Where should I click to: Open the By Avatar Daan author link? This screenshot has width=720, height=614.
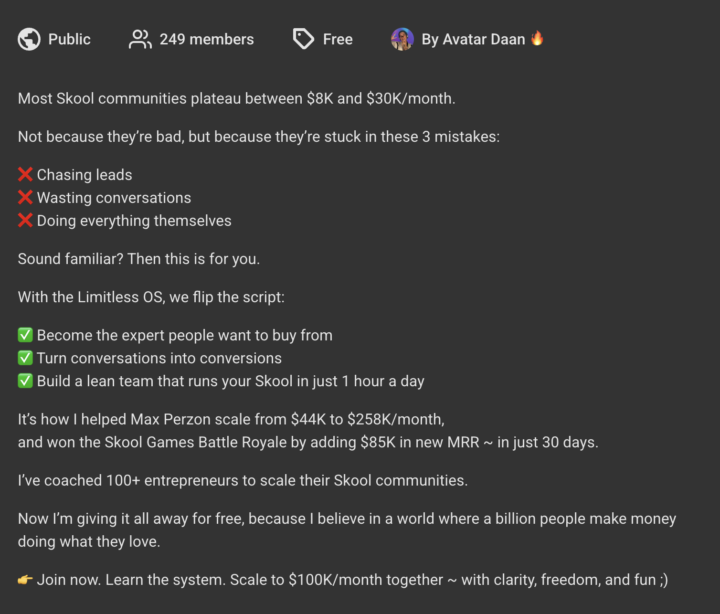(x=473, y=39)
